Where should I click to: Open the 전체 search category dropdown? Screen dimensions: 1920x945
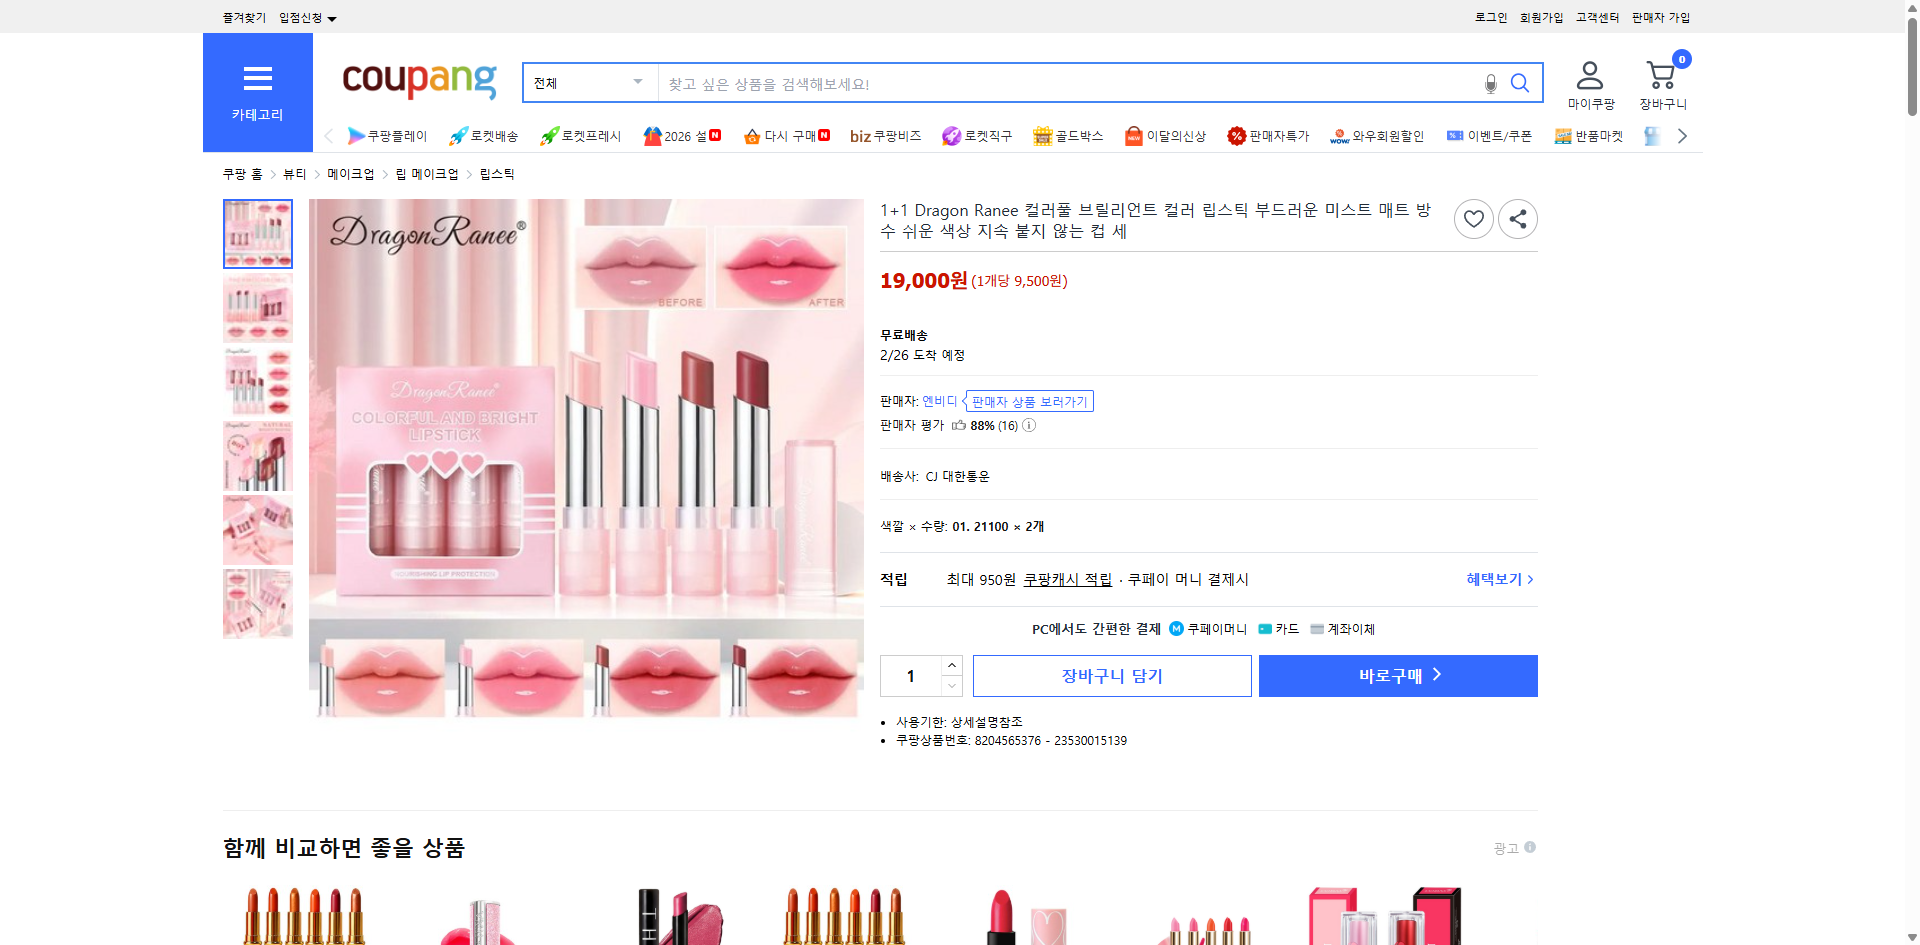pos(588,83)
